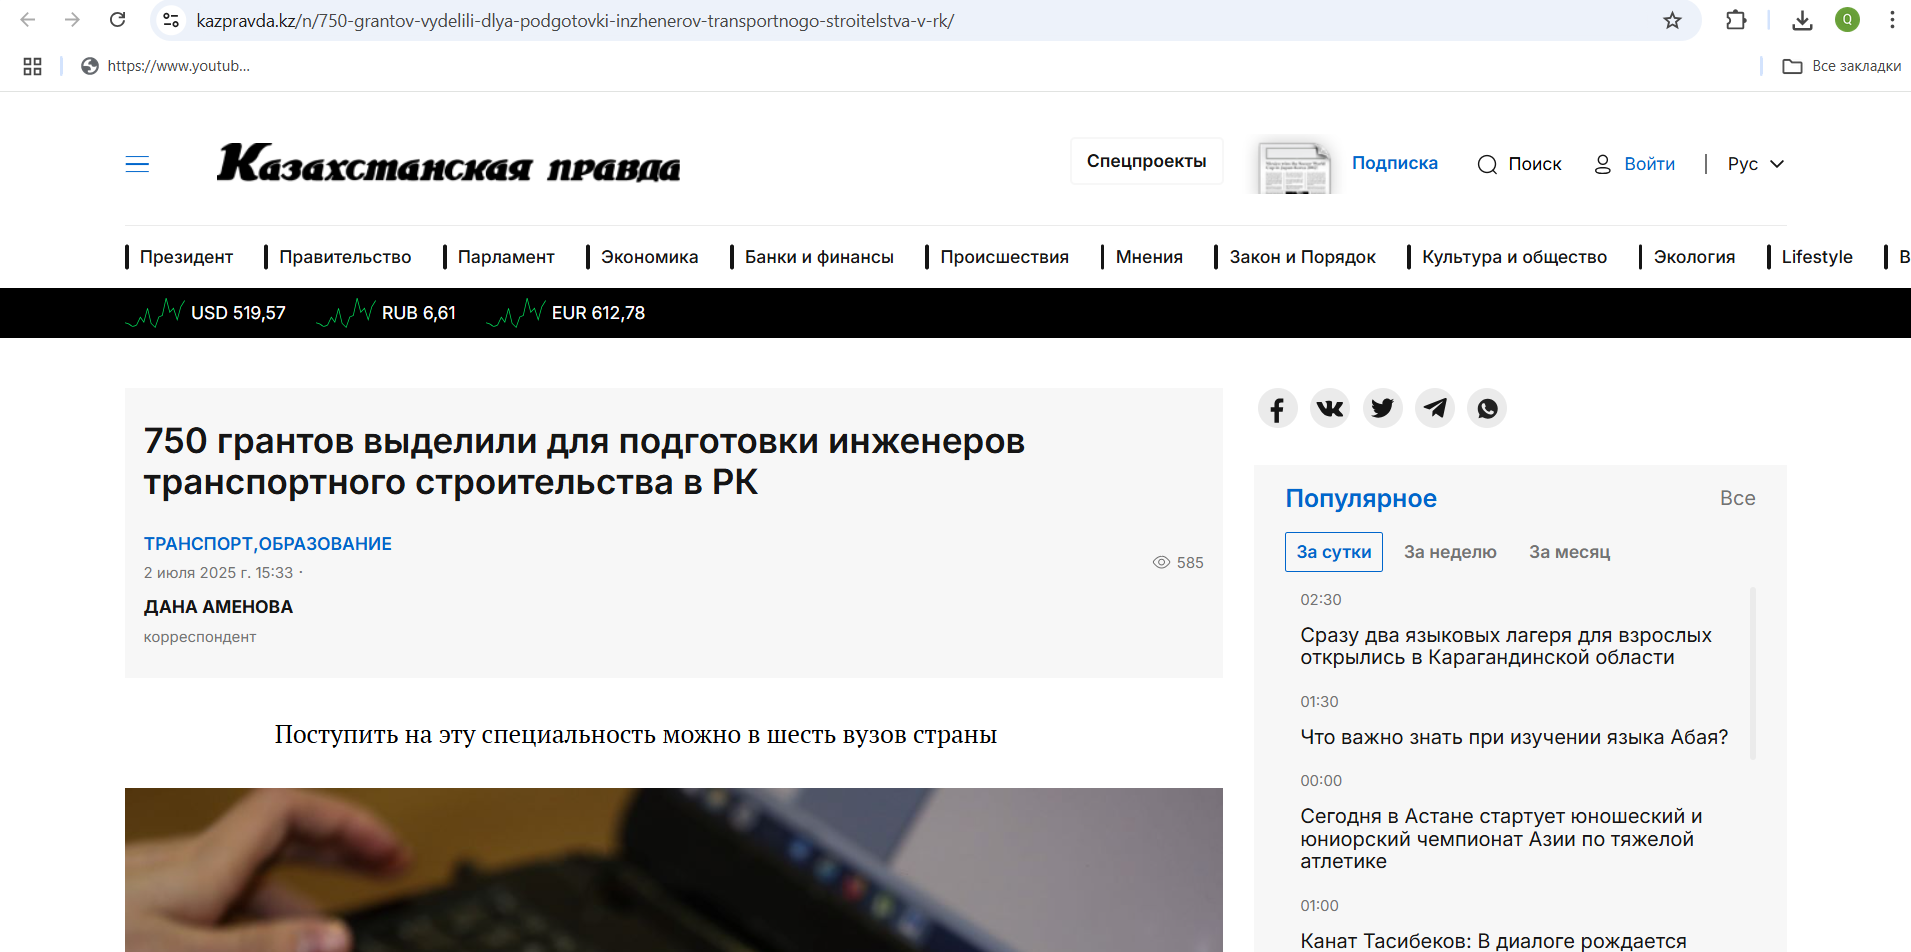Share the article on Twitter
Viewport: 1911px width, 952px height.
[1382, 408]
